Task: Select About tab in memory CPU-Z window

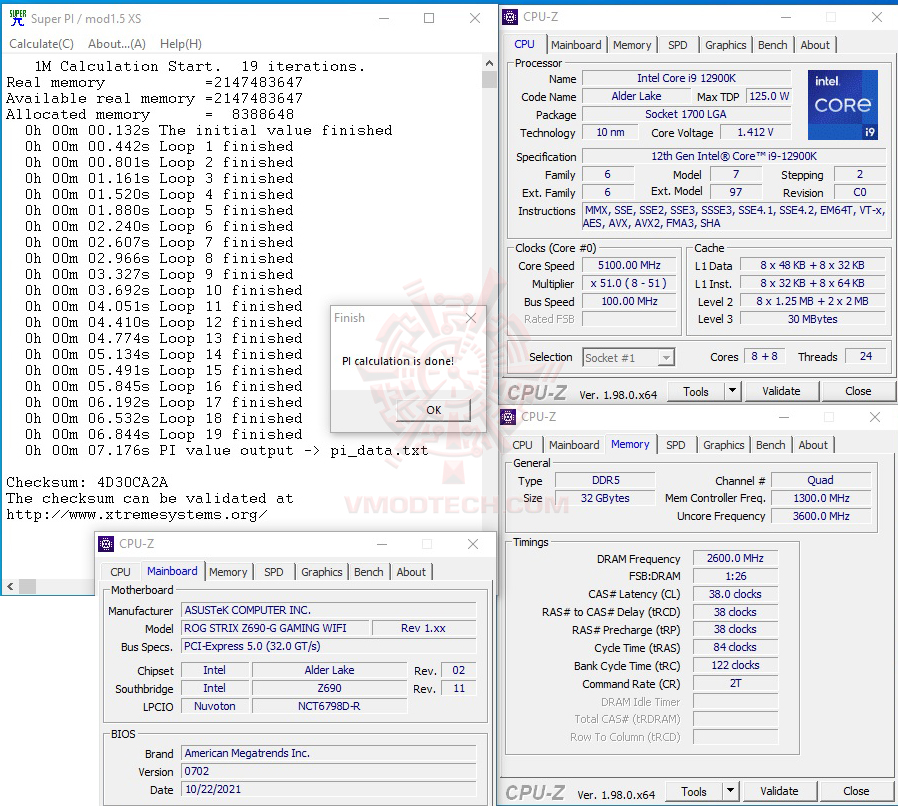Action: pyautogui.click(x=813, y=445)
